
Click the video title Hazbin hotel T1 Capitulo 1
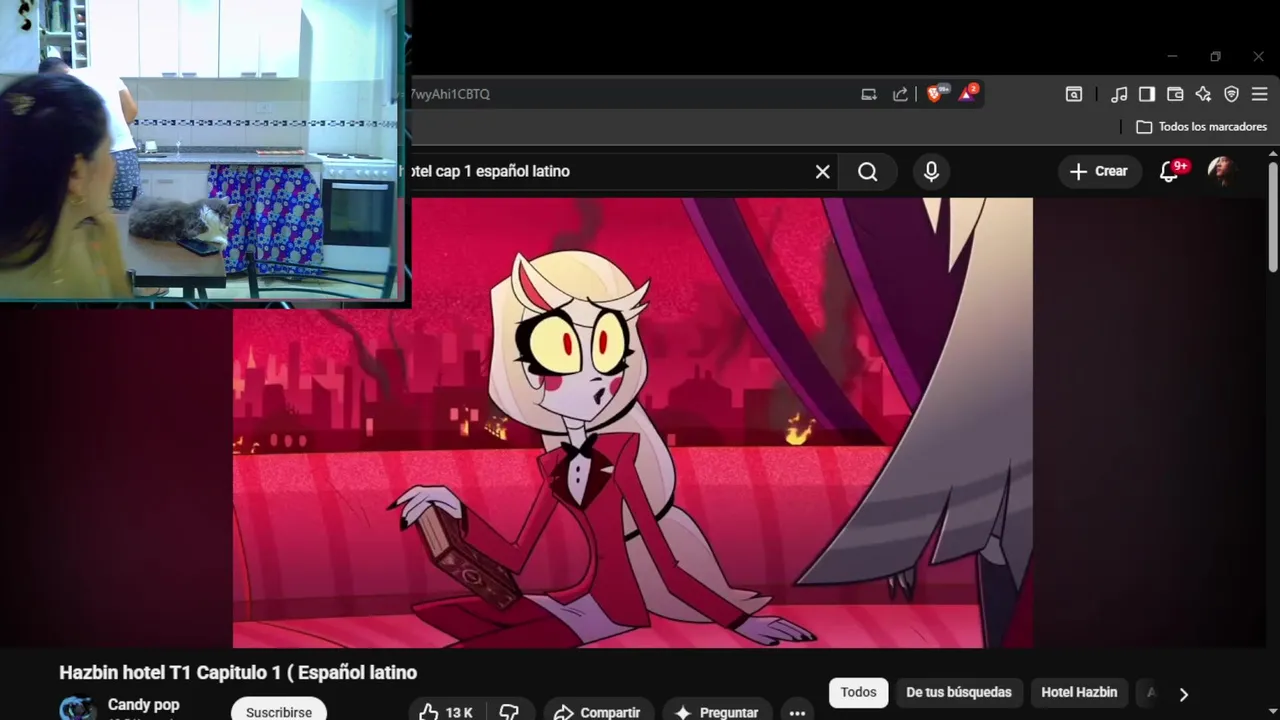238,673
